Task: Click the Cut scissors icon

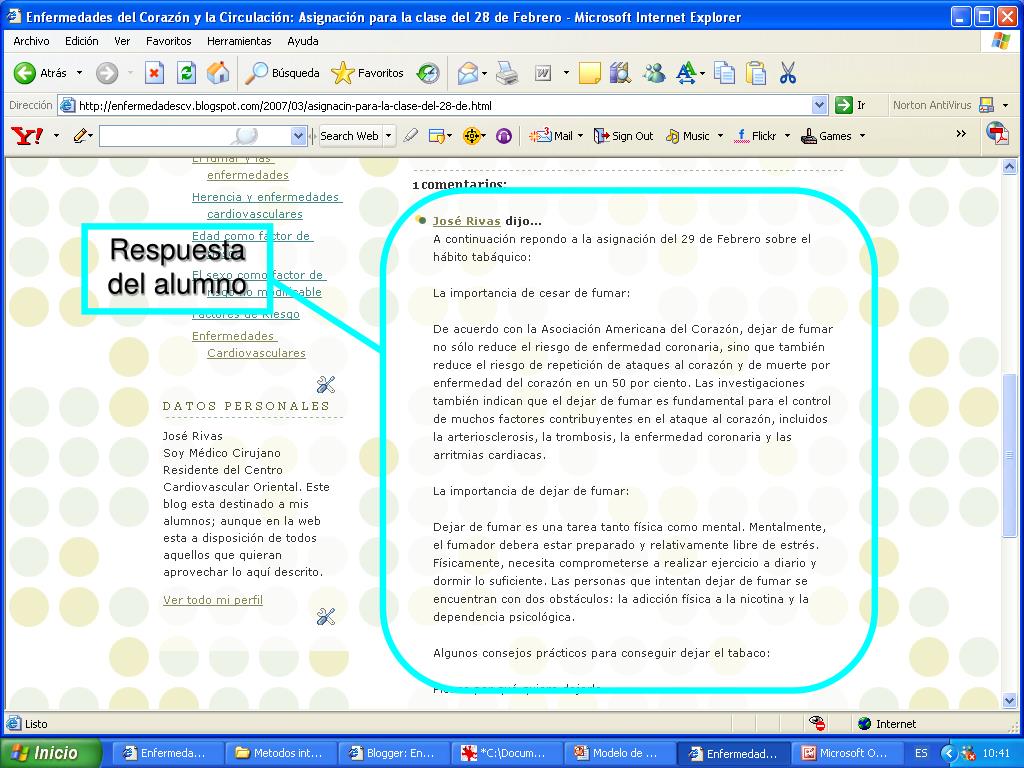Action: [788, 73]
